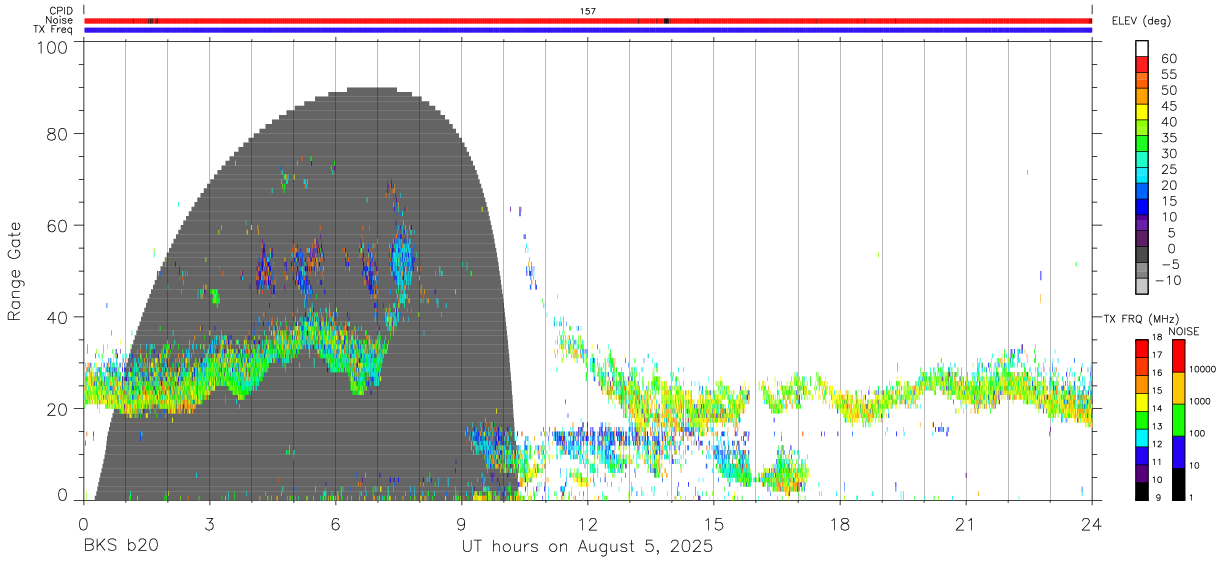The image size is (1228, 567).
Task: Click TX FRQ legend label "11"
Action: click(x=1158, y=462)
